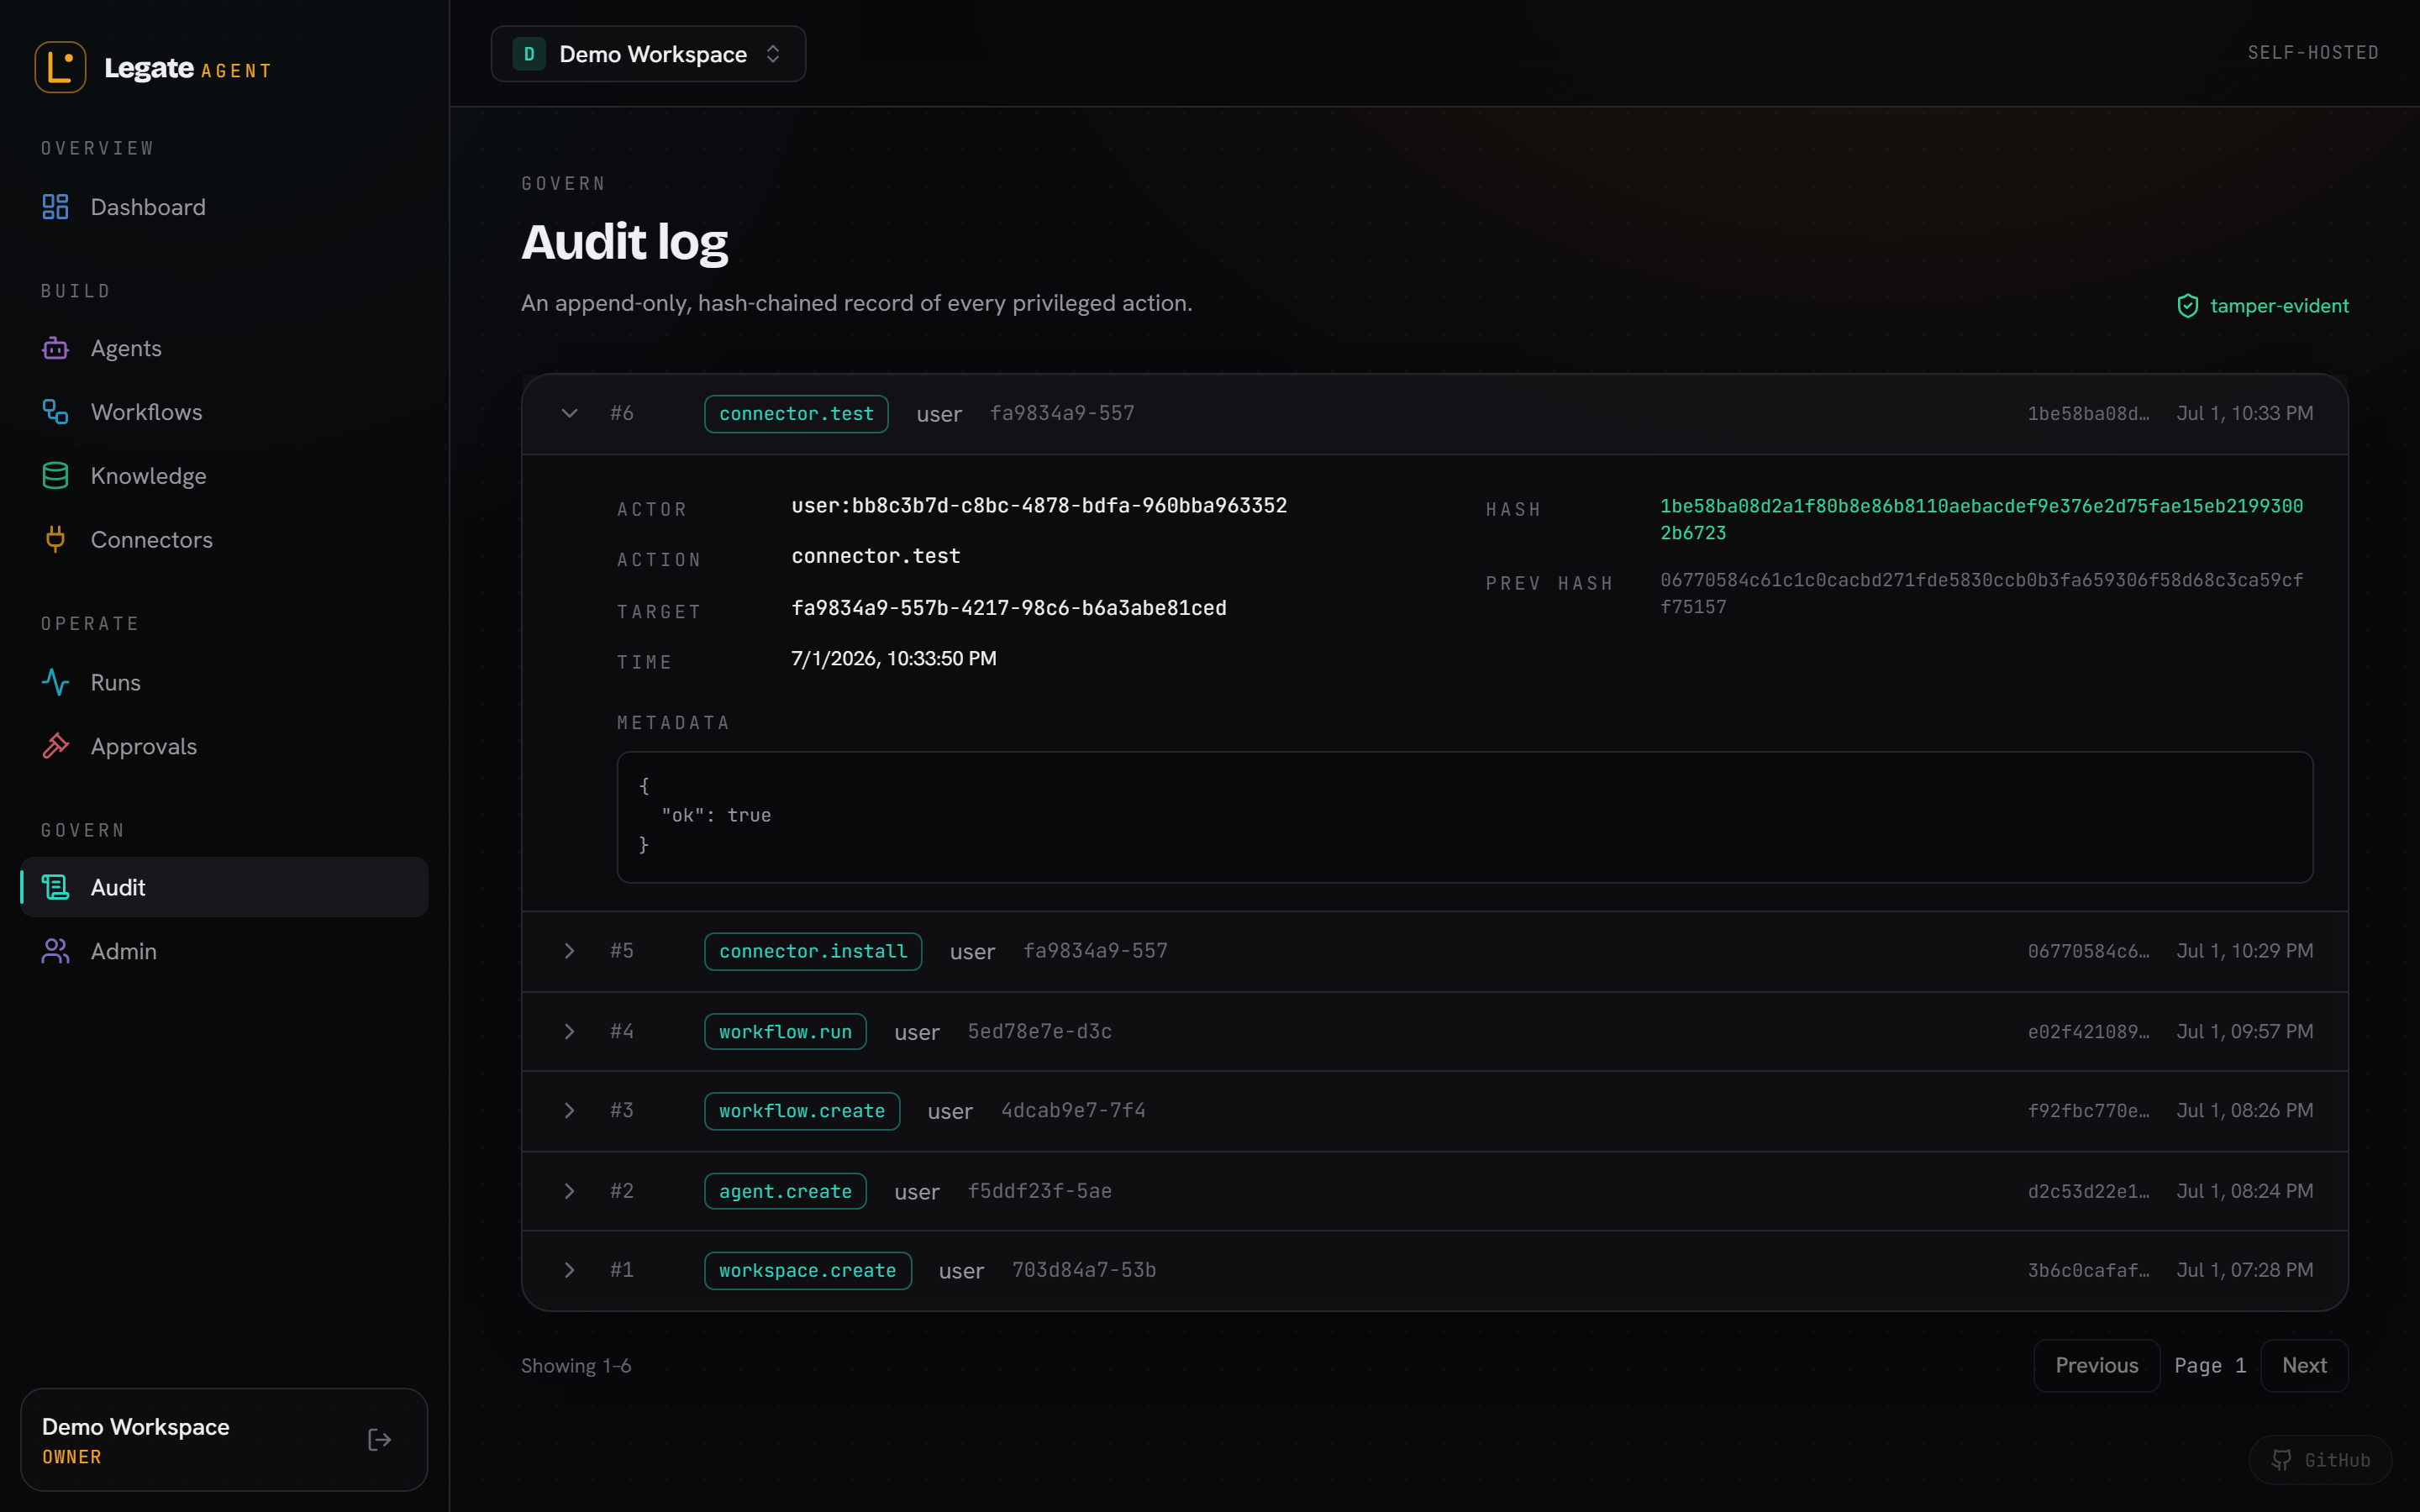The height and width of the screenshot is (1512, 2420).
Task: Click the SELF-HOSTED label
Action: [2313, 53]
